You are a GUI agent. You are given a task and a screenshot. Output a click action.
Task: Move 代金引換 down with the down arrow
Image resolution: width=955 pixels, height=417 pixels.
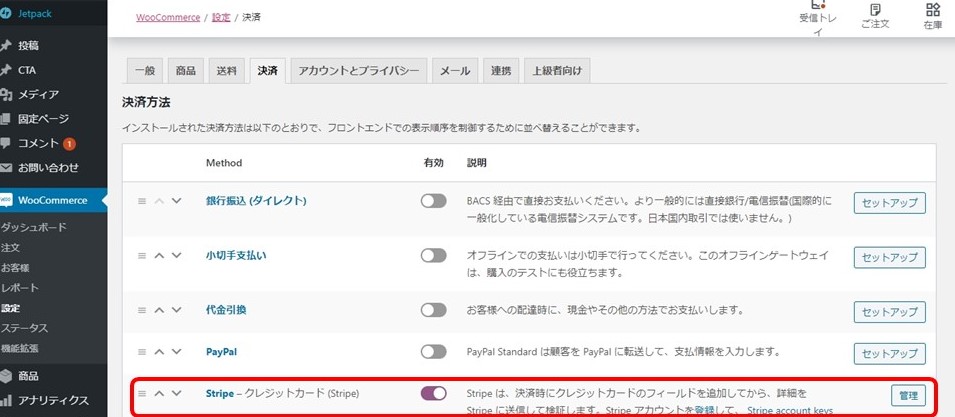177,310
